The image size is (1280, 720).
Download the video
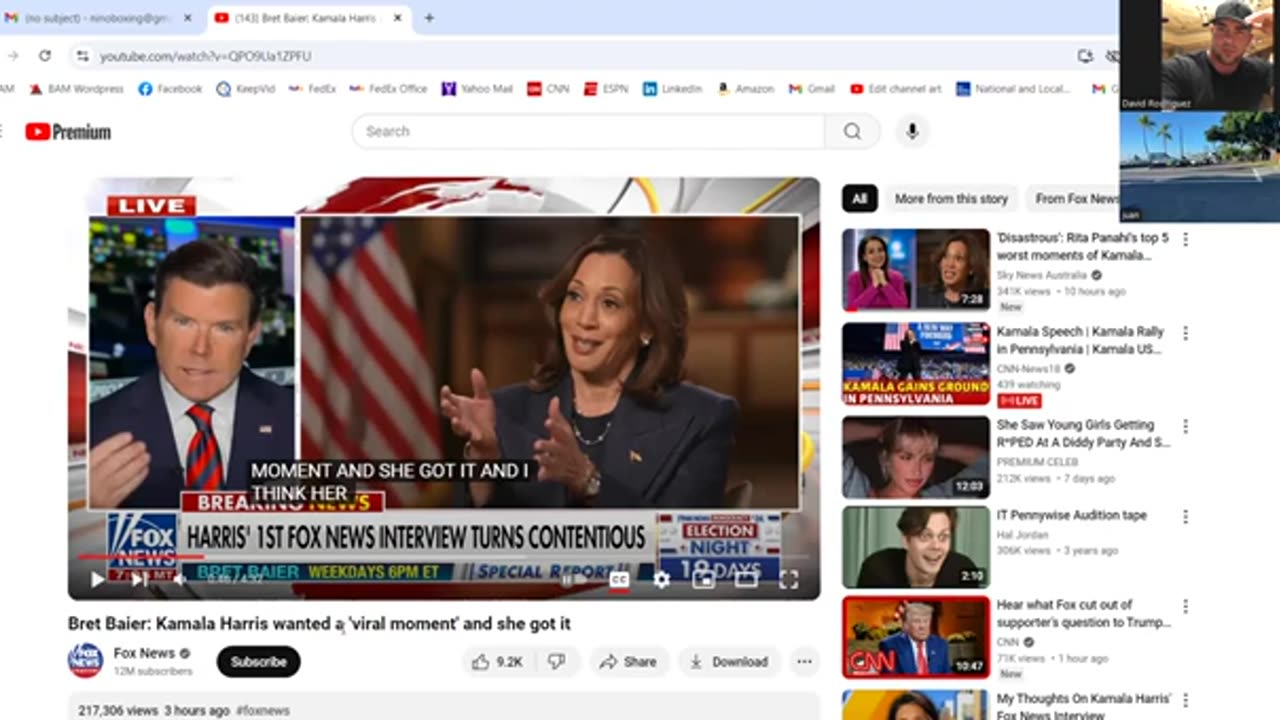pos(728,662)
